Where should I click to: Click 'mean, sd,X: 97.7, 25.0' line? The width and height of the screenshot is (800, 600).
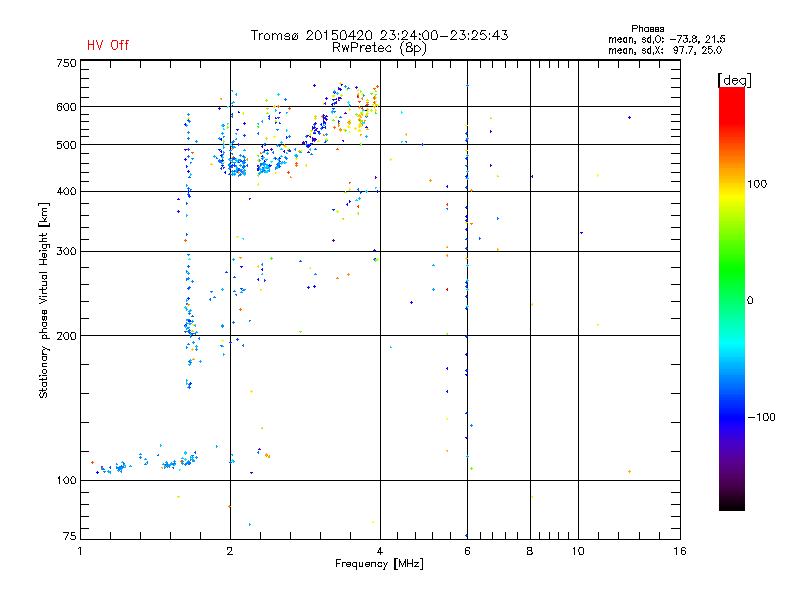pyautogui.click(x=665, y=50)
